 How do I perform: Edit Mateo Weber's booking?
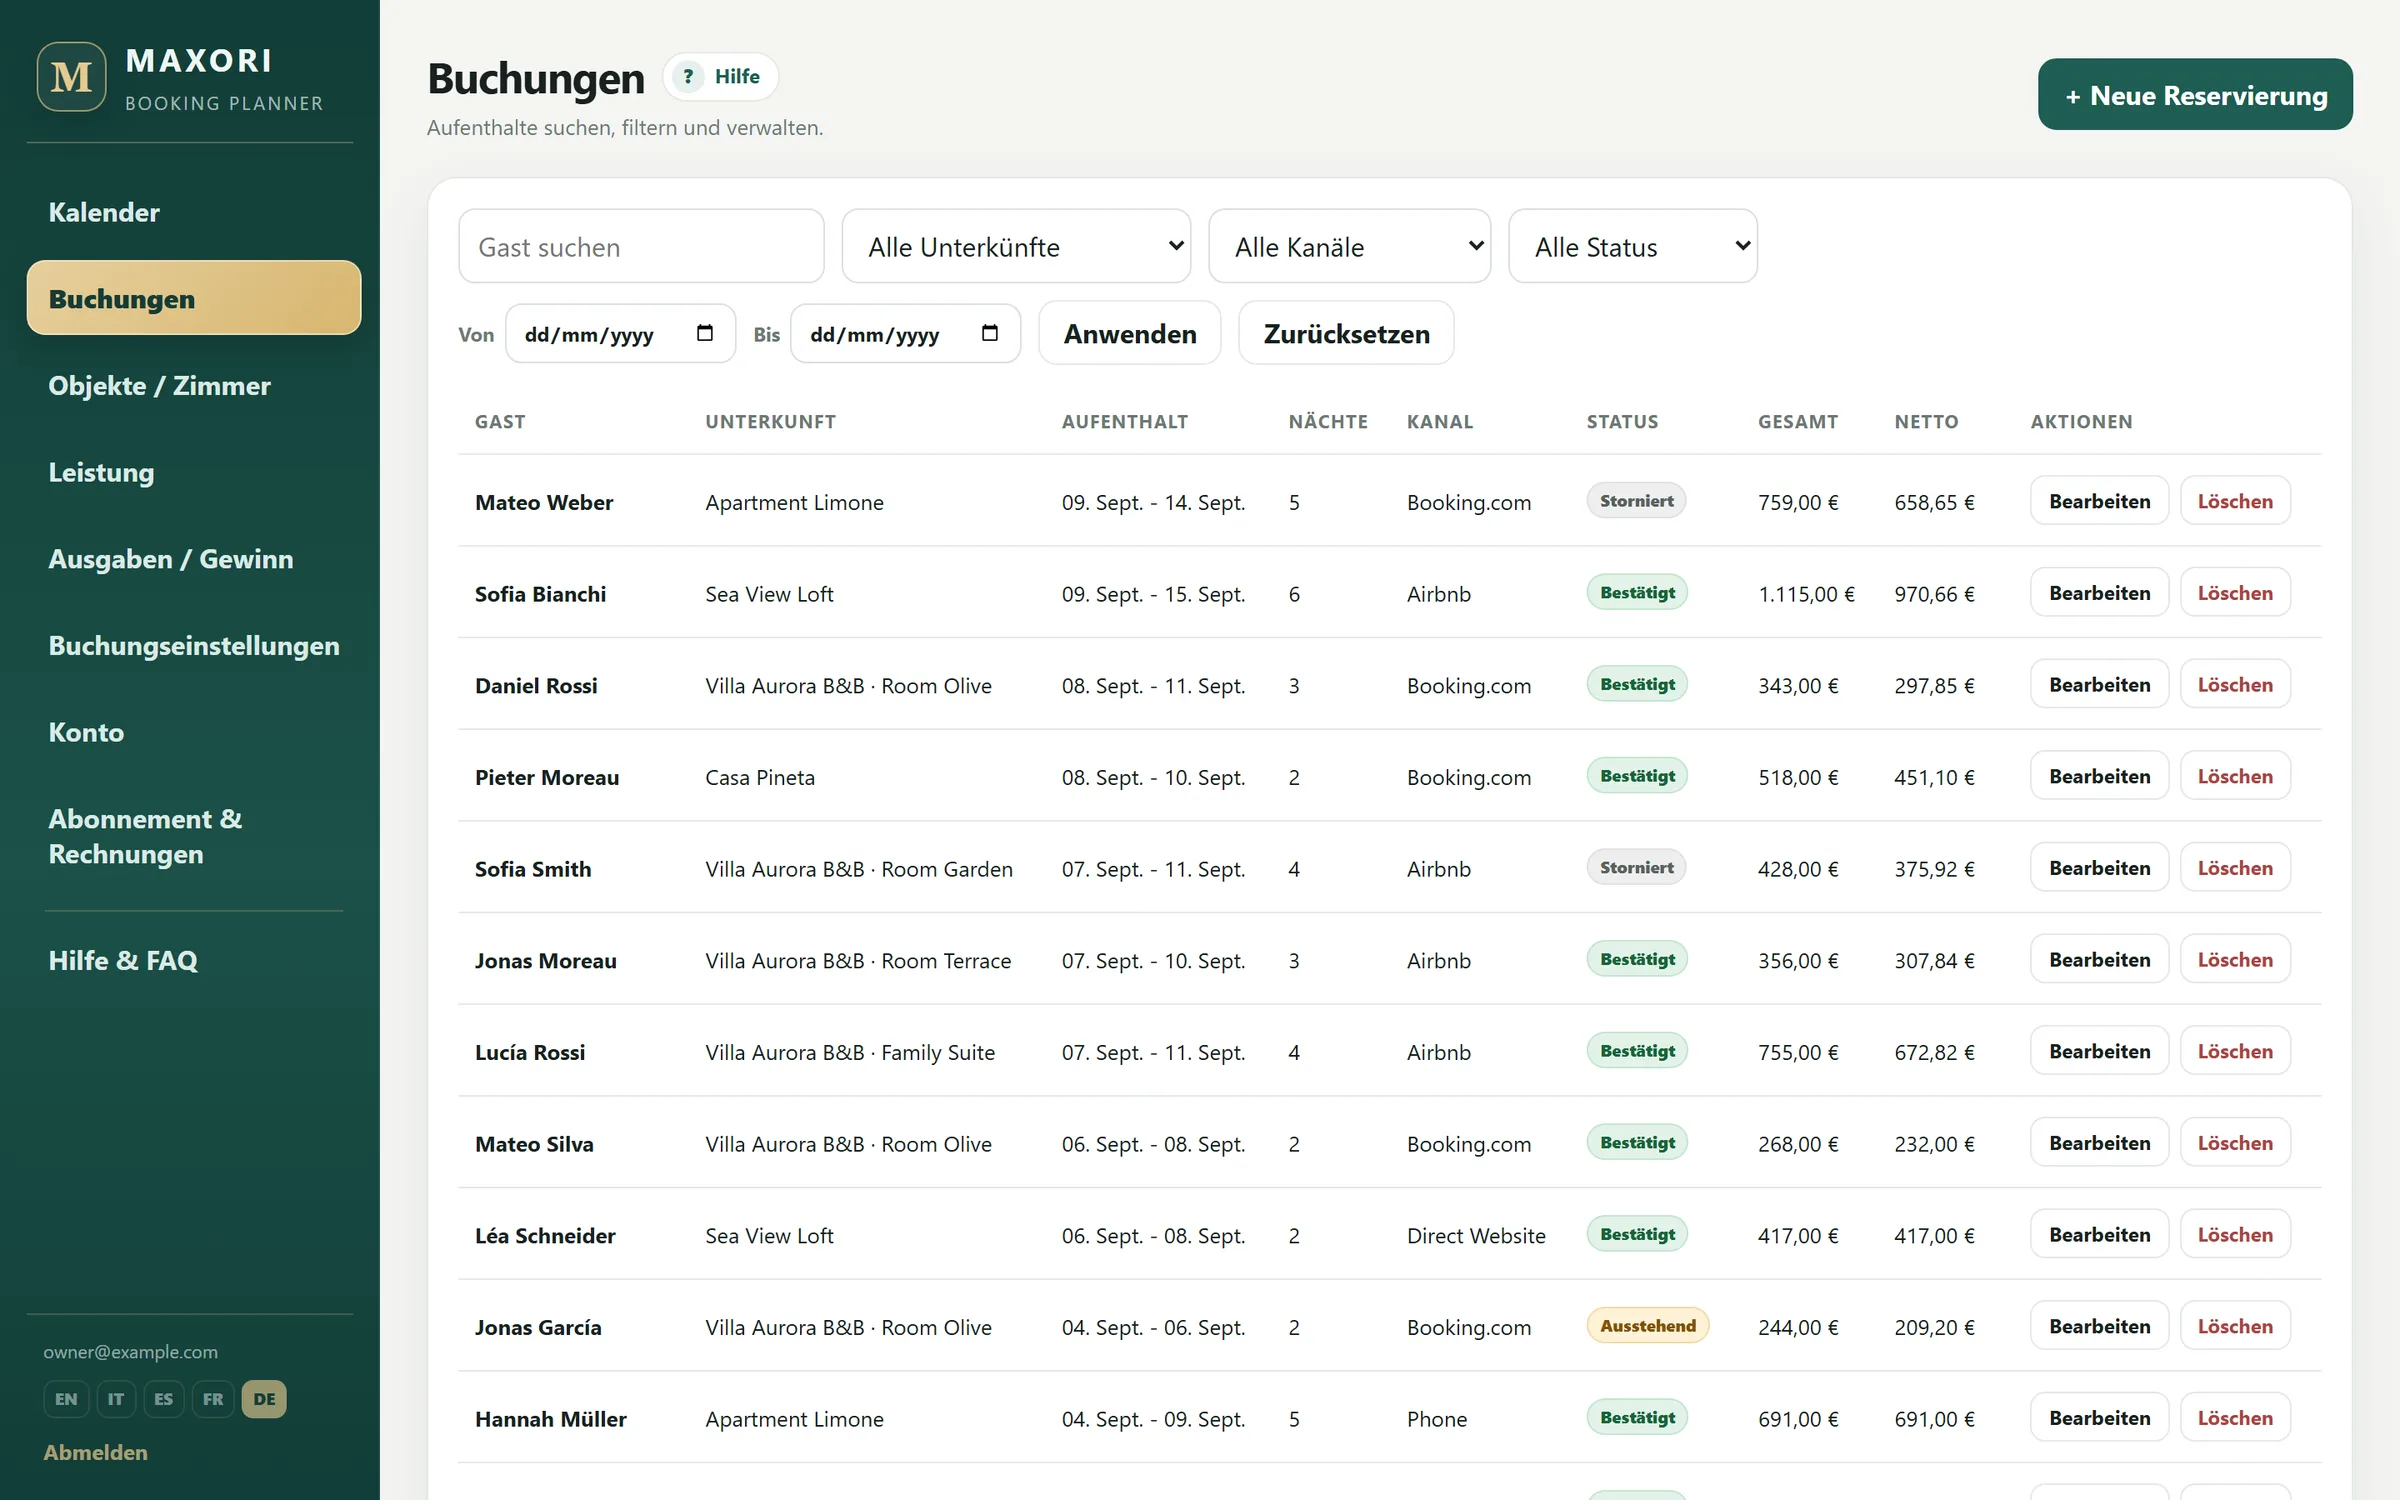(2099, 501)
